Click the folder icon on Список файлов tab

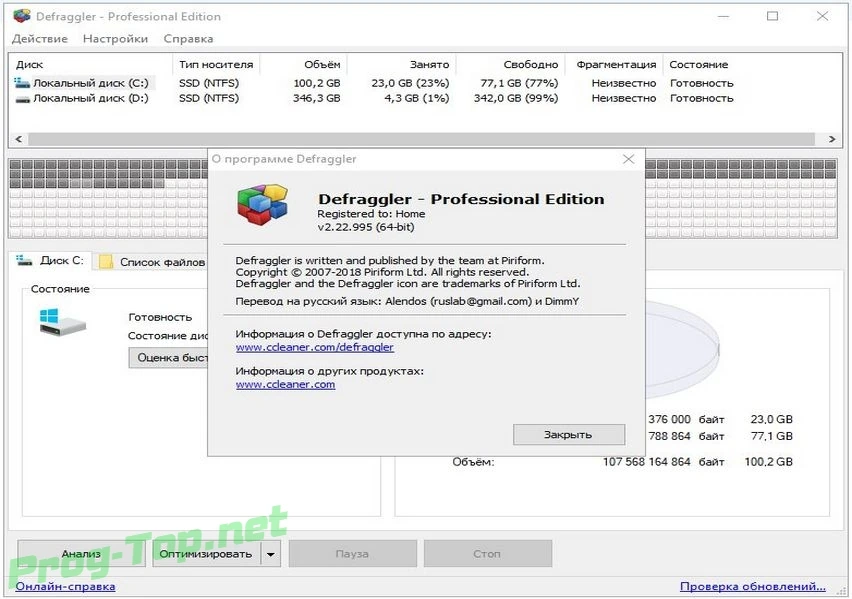[x=106, y=262]
